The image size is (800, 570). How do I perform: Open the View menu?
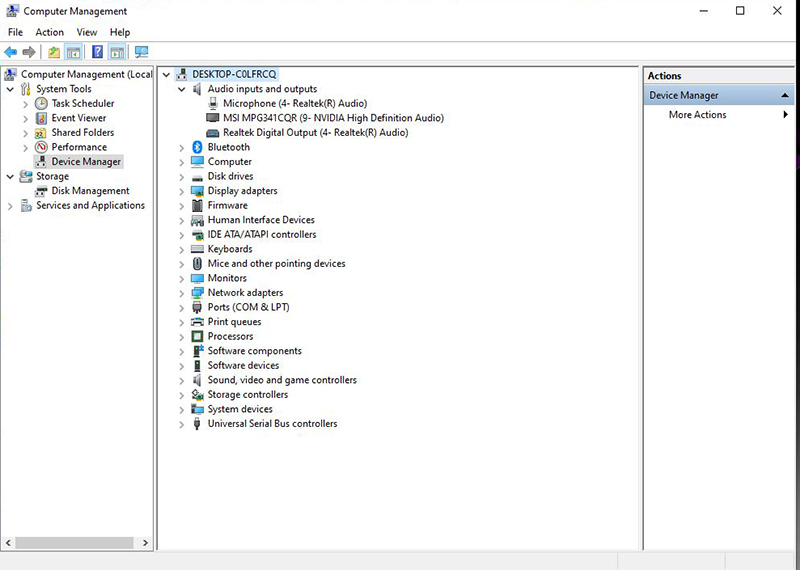pyautogui.click(x=87, y=32)
